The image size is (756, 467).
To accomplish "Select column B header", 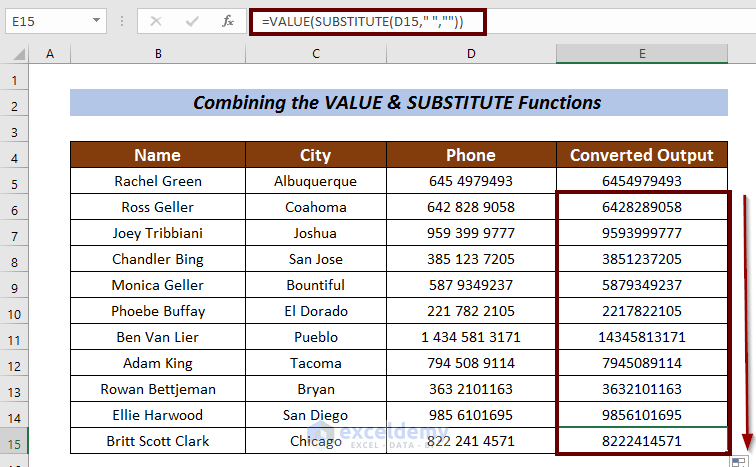I will (158, 54).
